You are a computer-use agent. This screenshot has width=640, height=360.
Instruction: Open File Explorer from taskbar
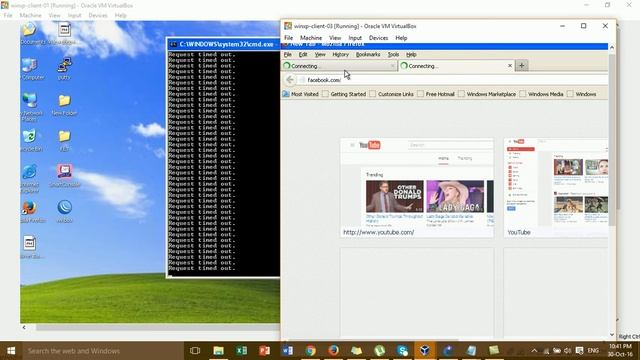click(x=218, y=351)
